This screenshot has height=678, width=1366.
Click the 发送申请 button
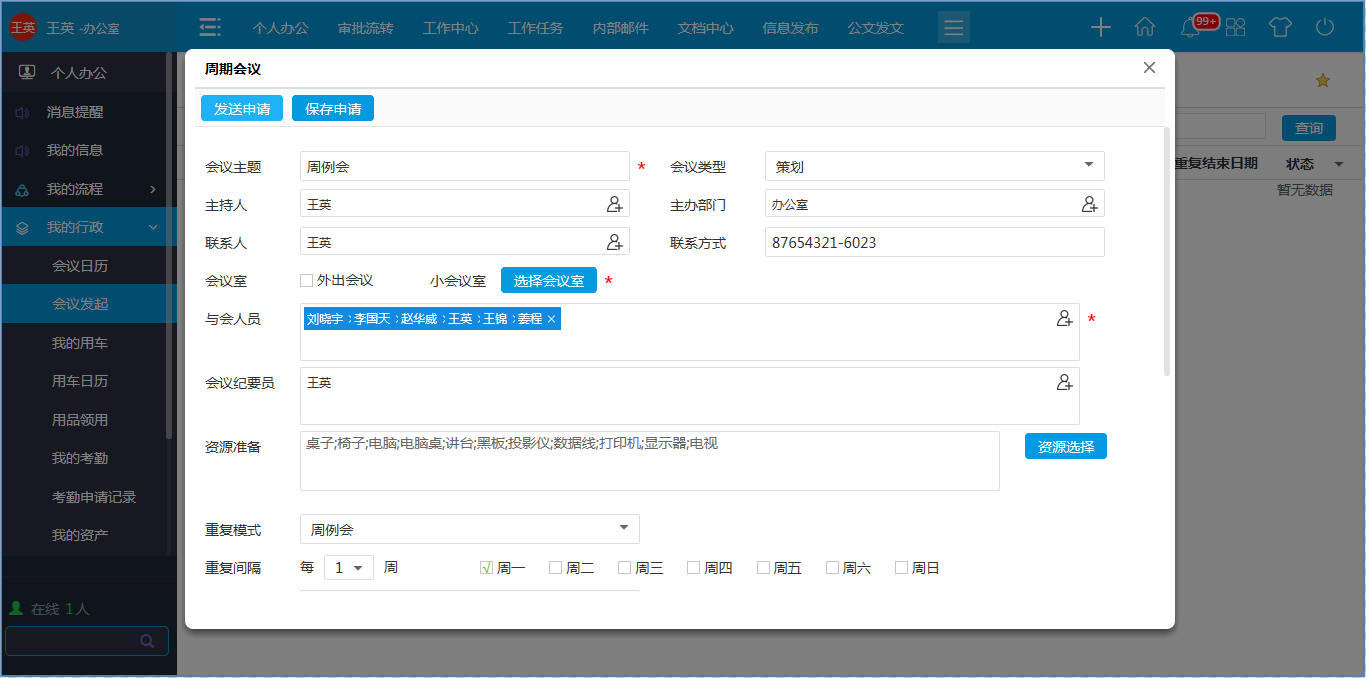[241, 107]
